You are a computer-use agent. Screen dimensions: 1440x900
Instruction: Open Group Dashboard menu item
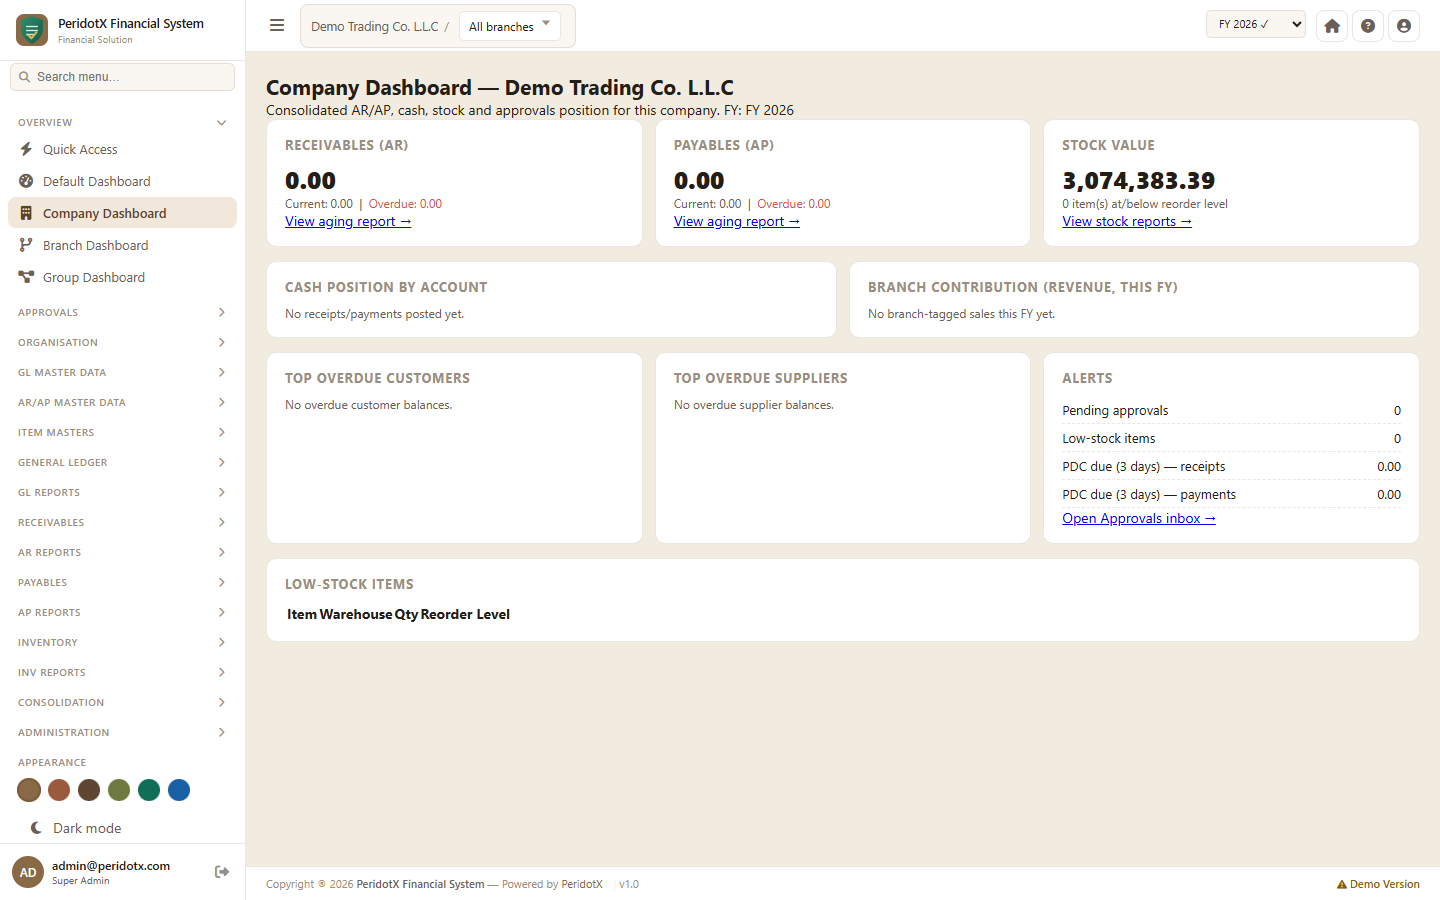coord(122,277)
